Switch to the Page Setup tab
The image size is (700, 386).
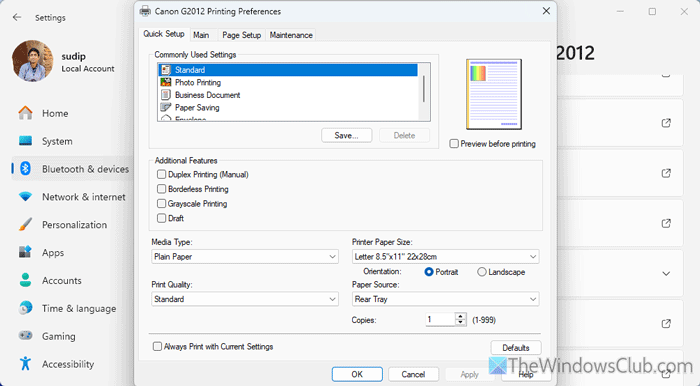242,35
